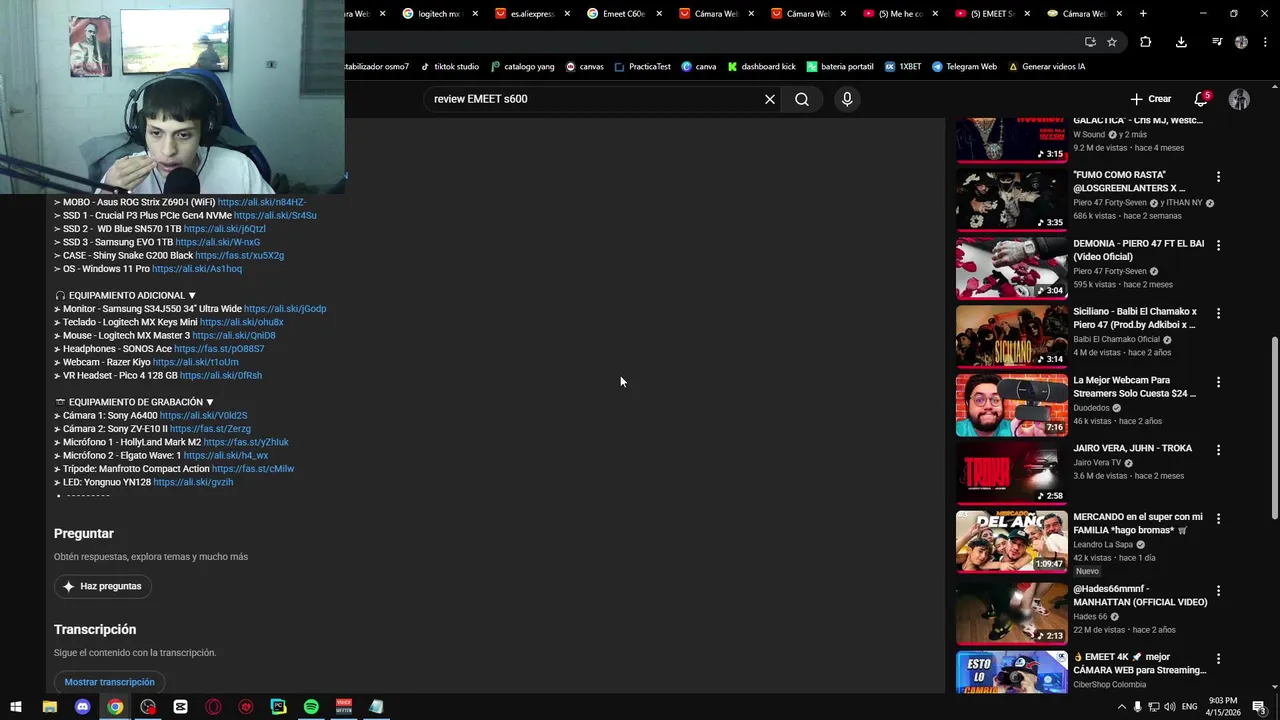Open options for FUMO COMO RASTA video
1280x720 pixels.
point(1218,177)
